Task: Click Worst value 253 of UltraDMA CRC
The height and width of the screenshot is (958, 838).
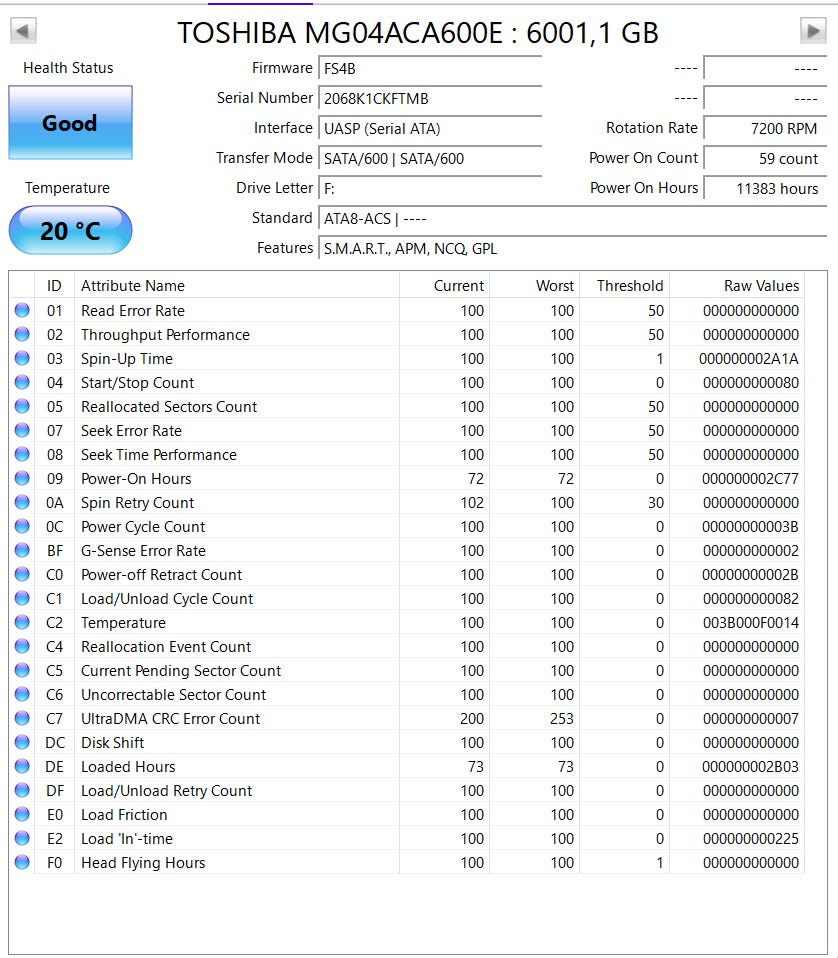Action: tap(561, 718)
